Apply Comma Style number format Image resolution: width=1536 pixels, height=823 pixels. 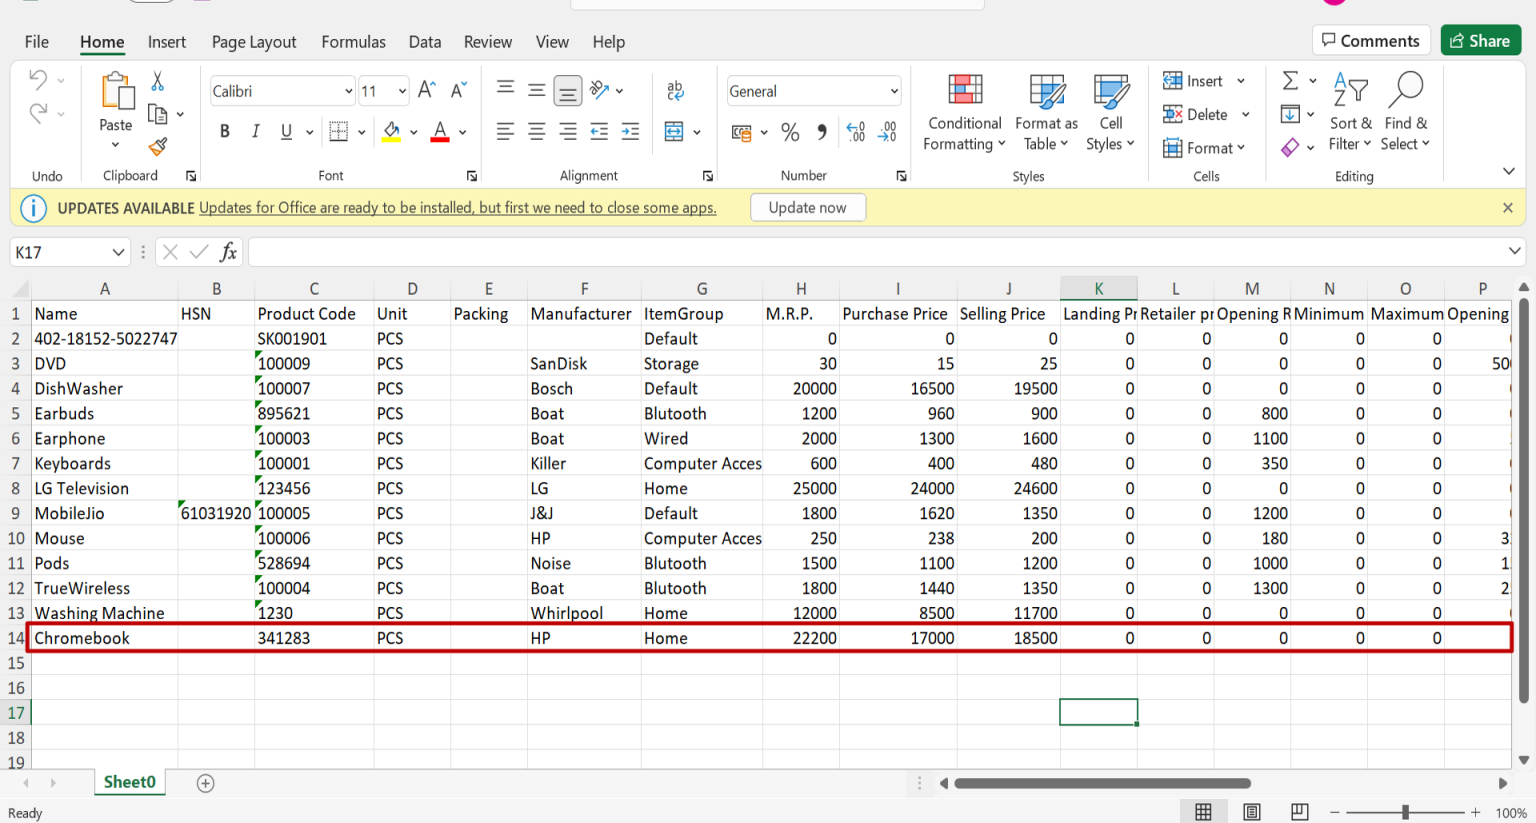click(x=822, y=132)
